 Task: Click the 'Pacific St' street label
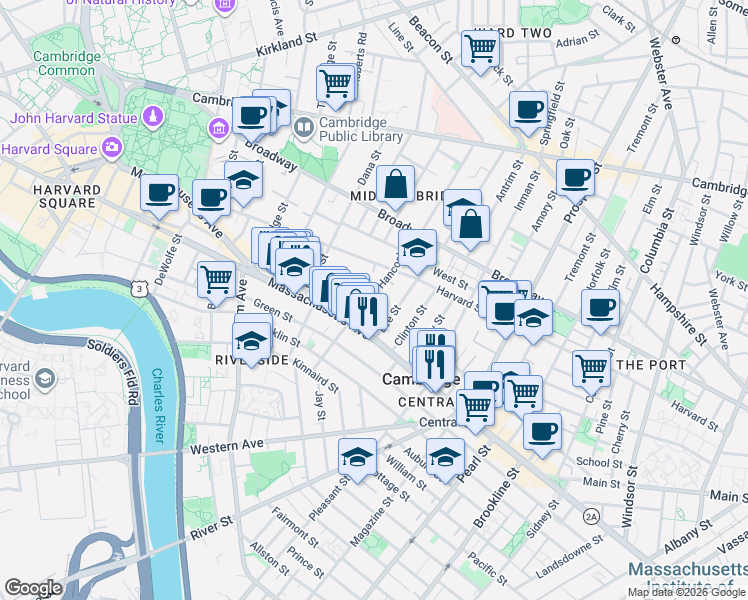[x=488, y=569]
